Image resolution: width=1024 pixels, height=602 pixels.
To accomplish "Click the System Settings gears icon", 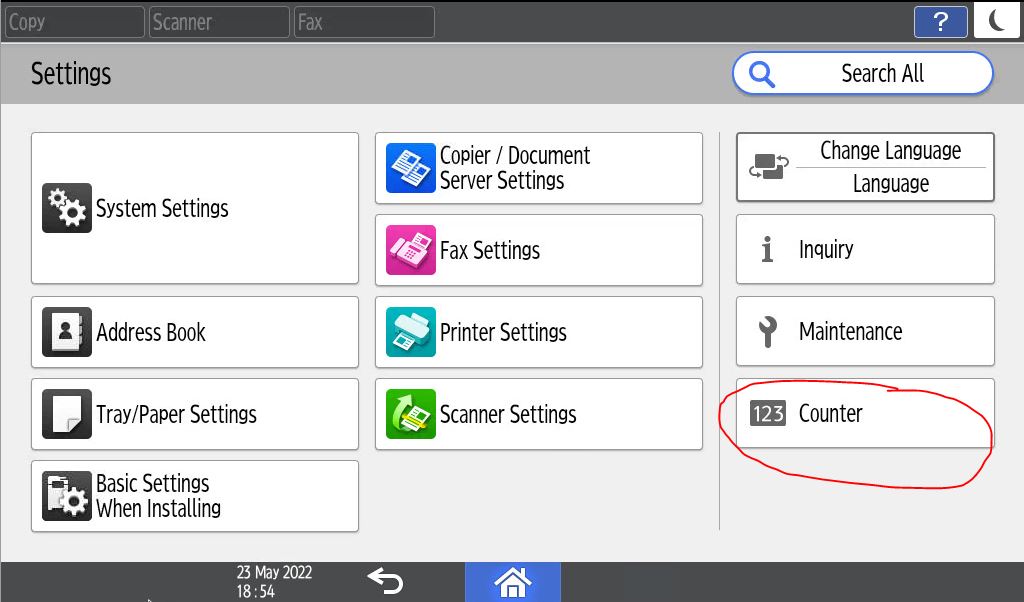I will [x=67, y=208].
